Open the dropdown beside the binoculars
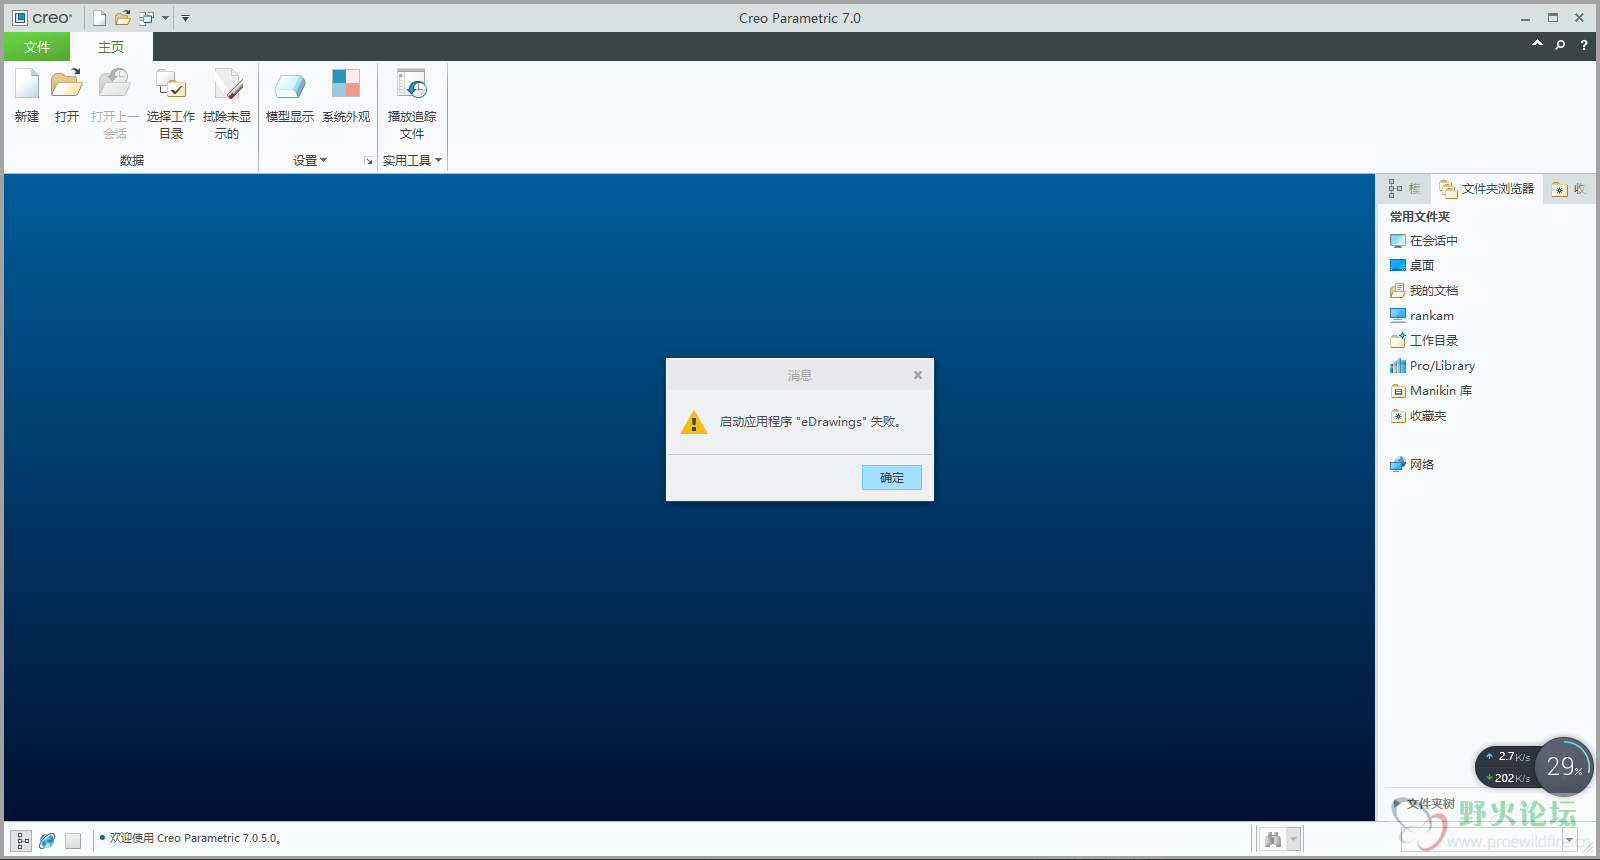Screen dimensions: 1600x860 [1294, 839]
